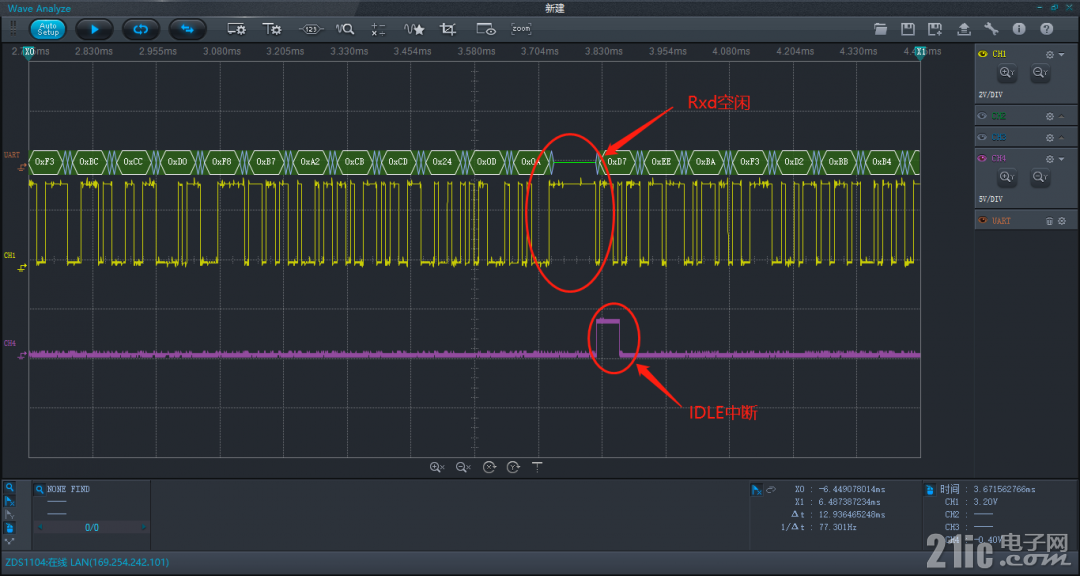
Task: Select the X1 cursor marker
Action: [x=920, y=54]
